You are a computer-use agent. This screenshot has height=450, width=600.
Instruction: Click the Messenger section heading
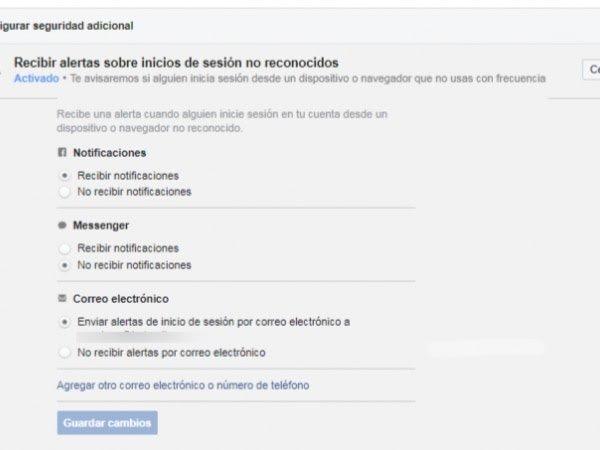coord(101,225)
